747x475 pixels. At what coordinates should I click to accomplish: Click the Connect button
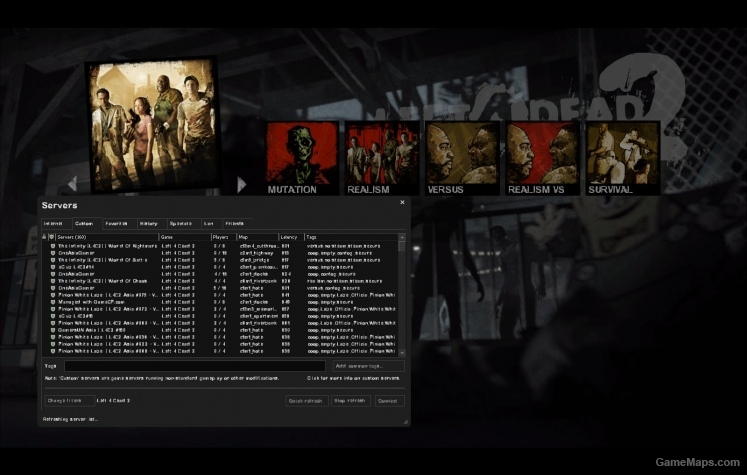tap(389, 401)
